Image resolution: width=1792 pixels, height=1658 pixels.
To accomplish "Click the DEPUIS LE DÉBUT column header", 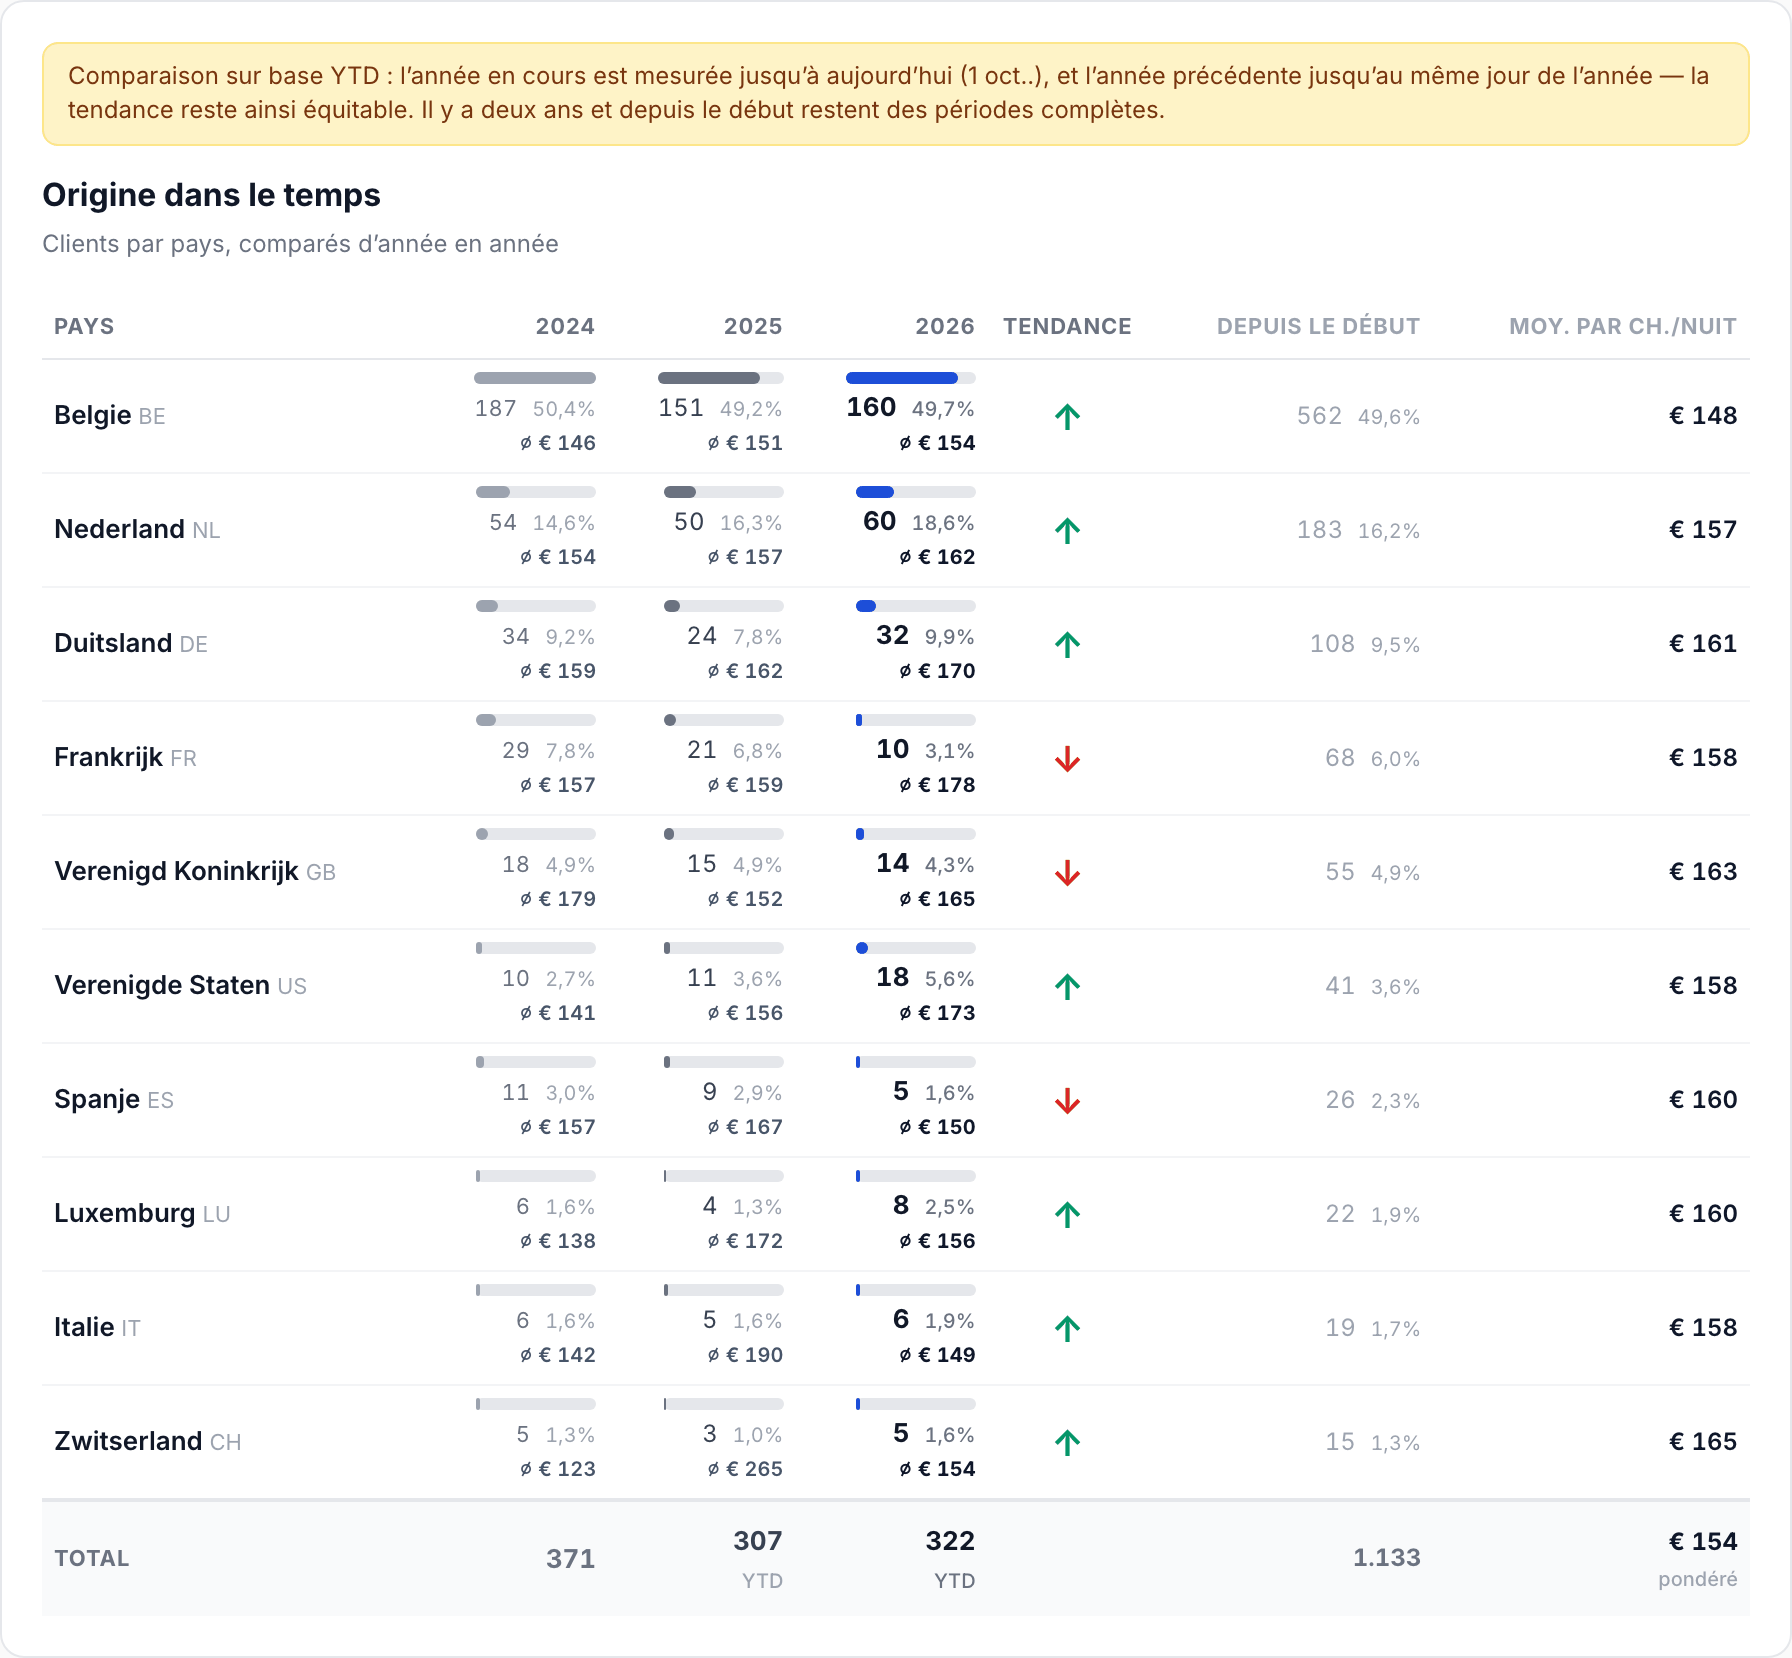I will pos(1318,326).
